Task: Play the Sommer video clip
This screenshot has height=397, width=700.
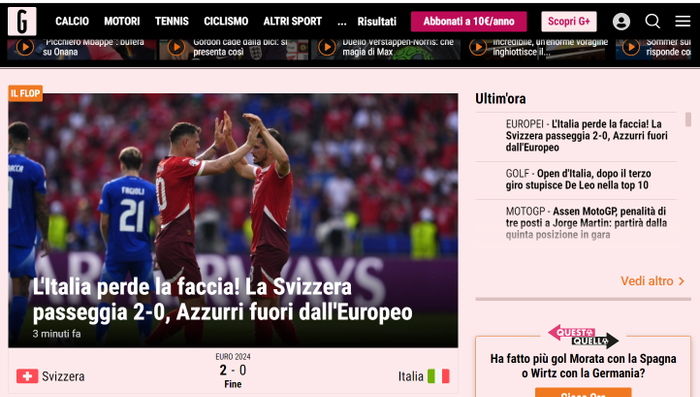Action: click(x=631, y=47)
